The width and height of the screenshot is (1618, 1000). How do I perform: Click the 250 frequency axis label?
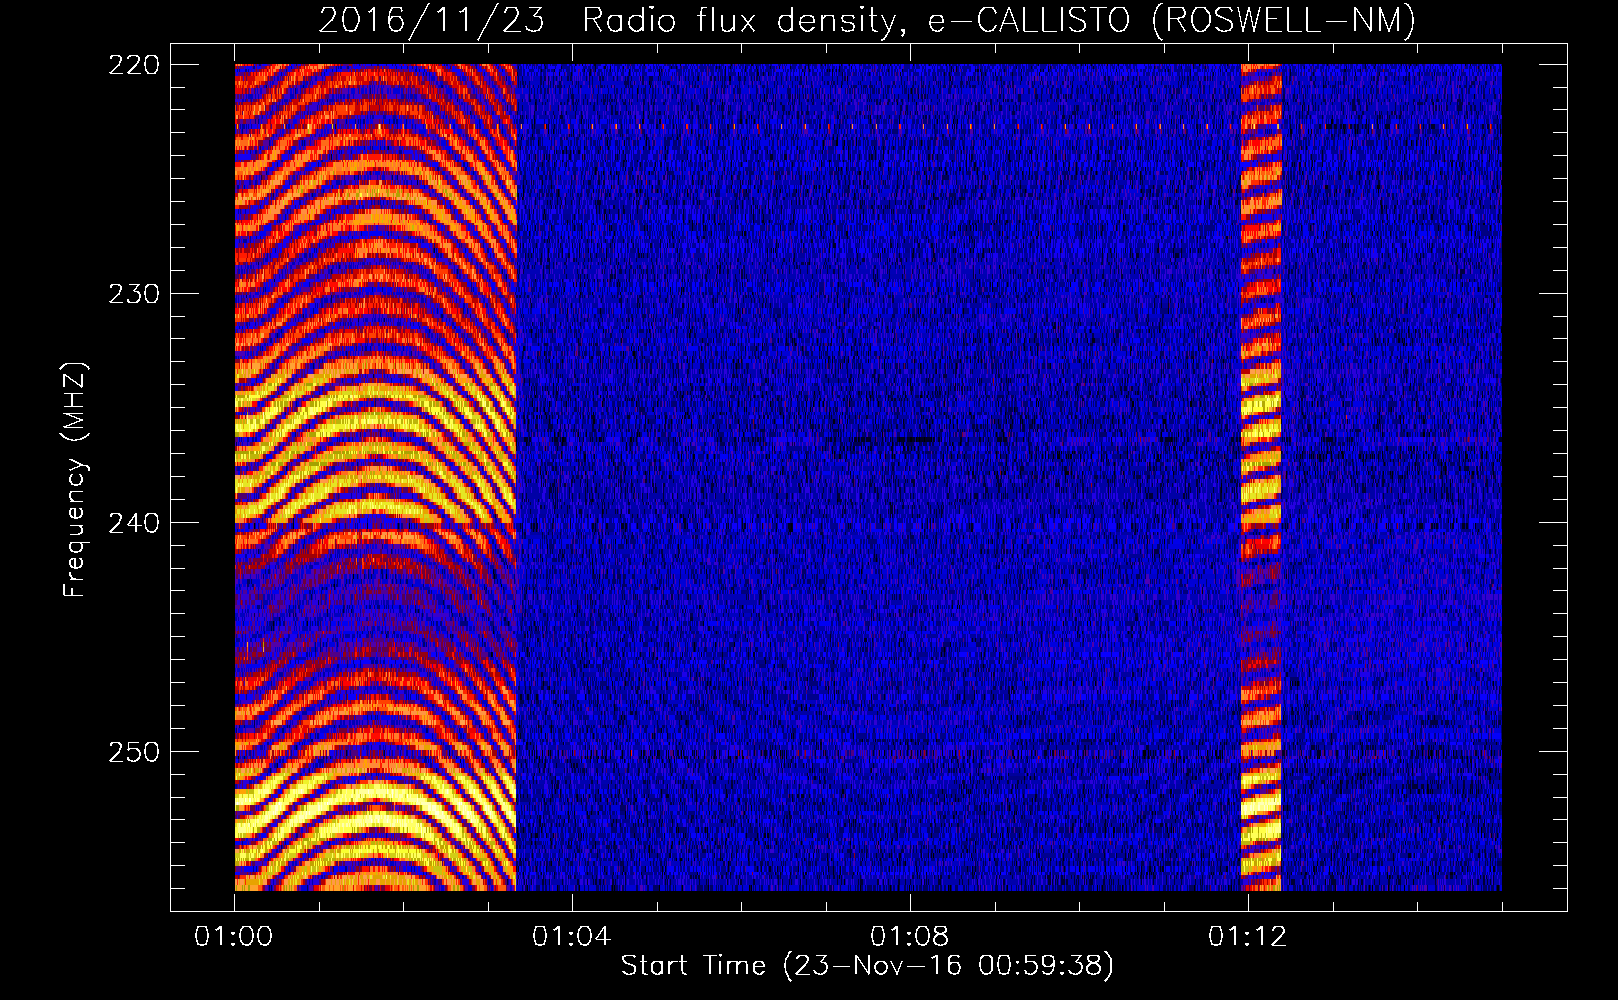(133, 752)
